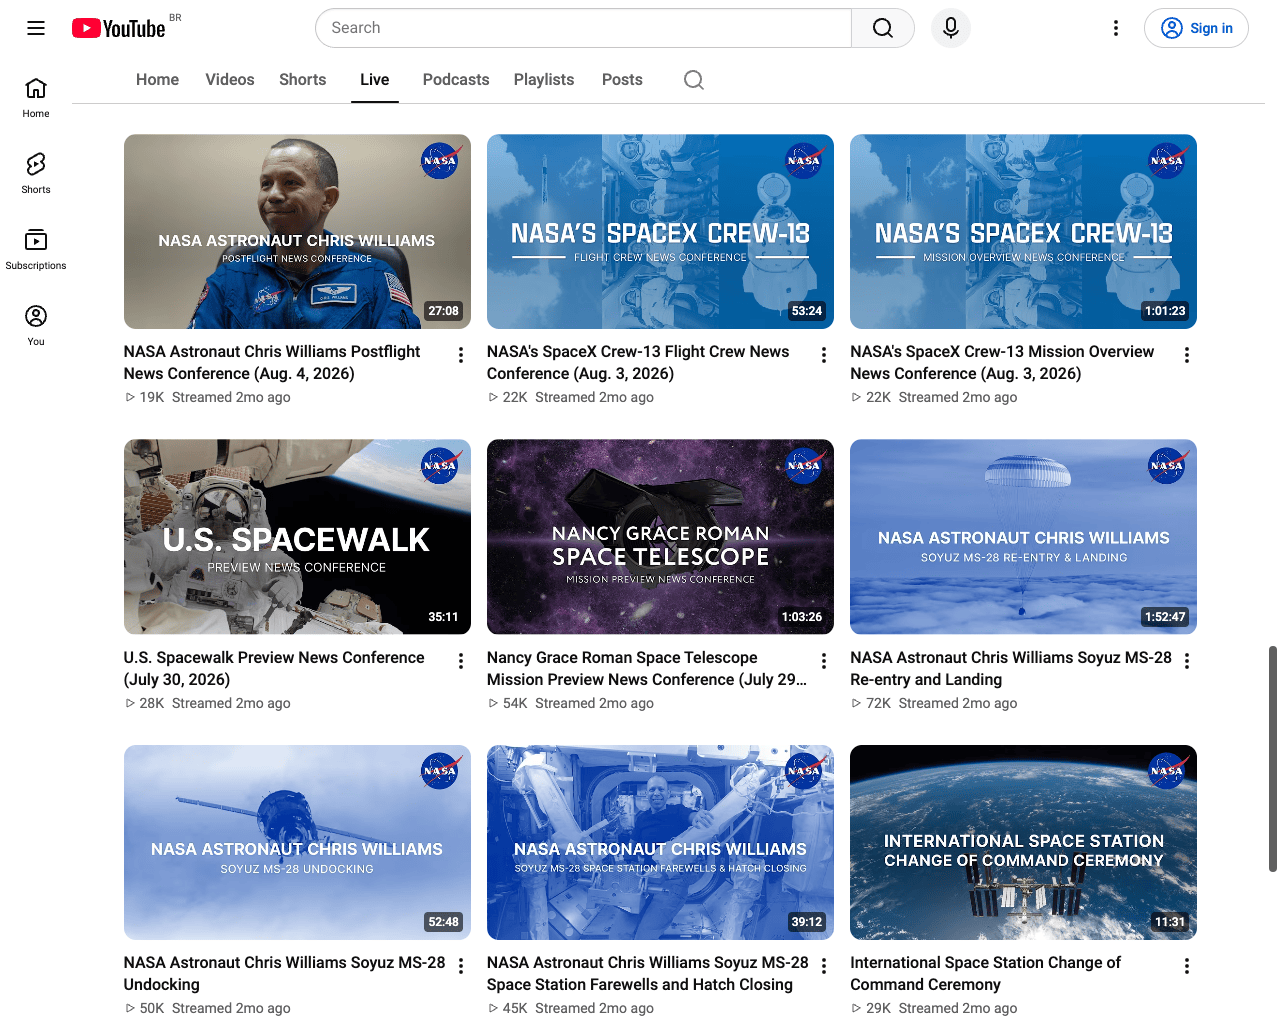Open options menu for U.S. Spacewalk Preview video
1280x1030 pixels.
(x=461, y=661)
